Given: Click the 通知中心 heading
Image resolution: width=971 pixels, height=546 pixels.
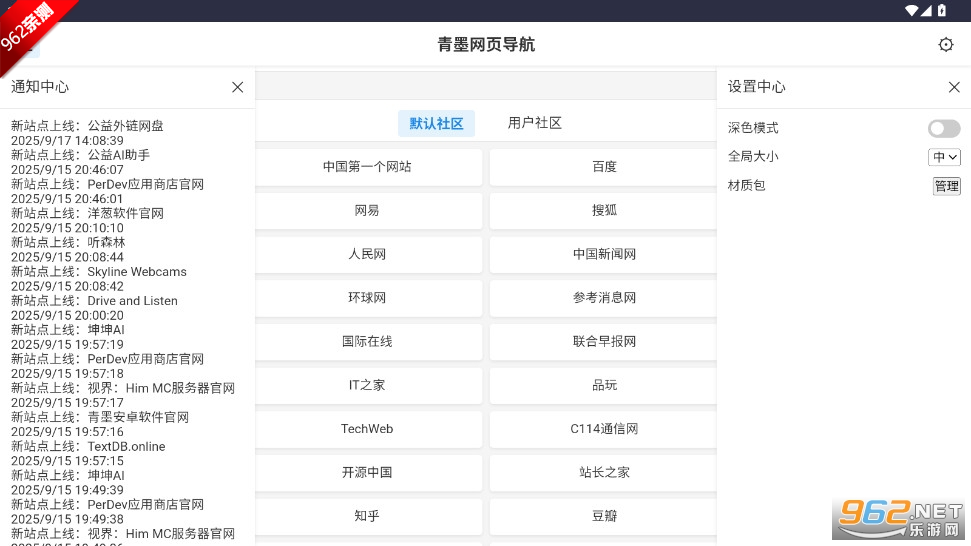Looking at the screenshot, I should (40, 87).
